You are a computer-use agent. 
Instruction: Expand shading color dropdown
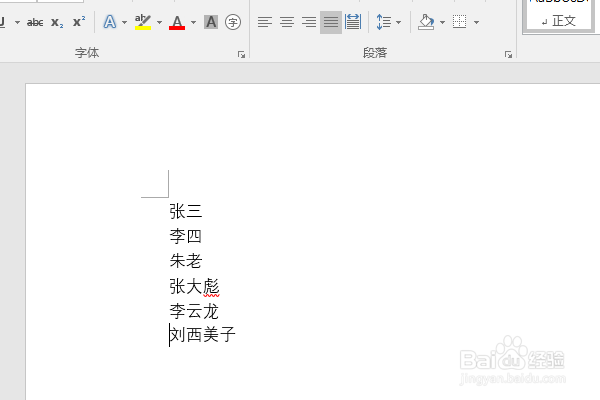point(442,23)
